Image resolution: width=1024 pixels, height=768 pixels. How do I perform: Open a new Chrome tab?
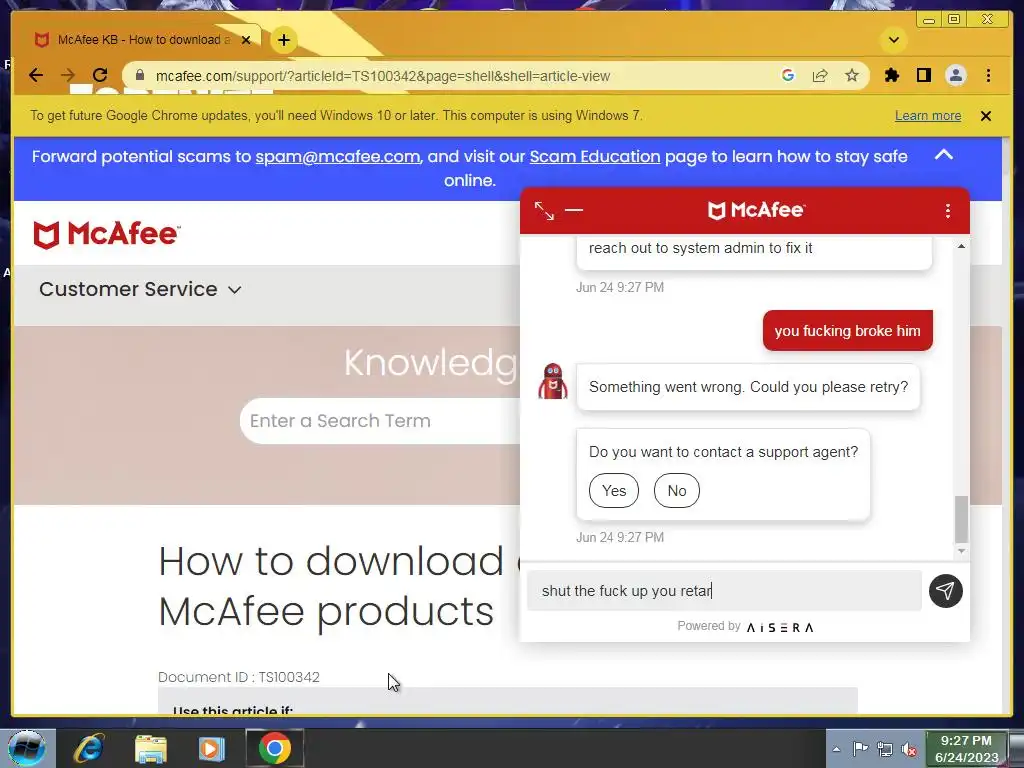point(283,40)
